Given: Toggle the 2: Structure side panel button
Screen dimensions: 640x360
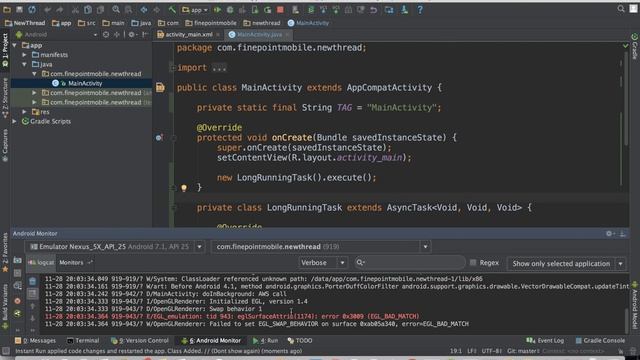Looking at the screenshot, I should (x=5, y=98).
